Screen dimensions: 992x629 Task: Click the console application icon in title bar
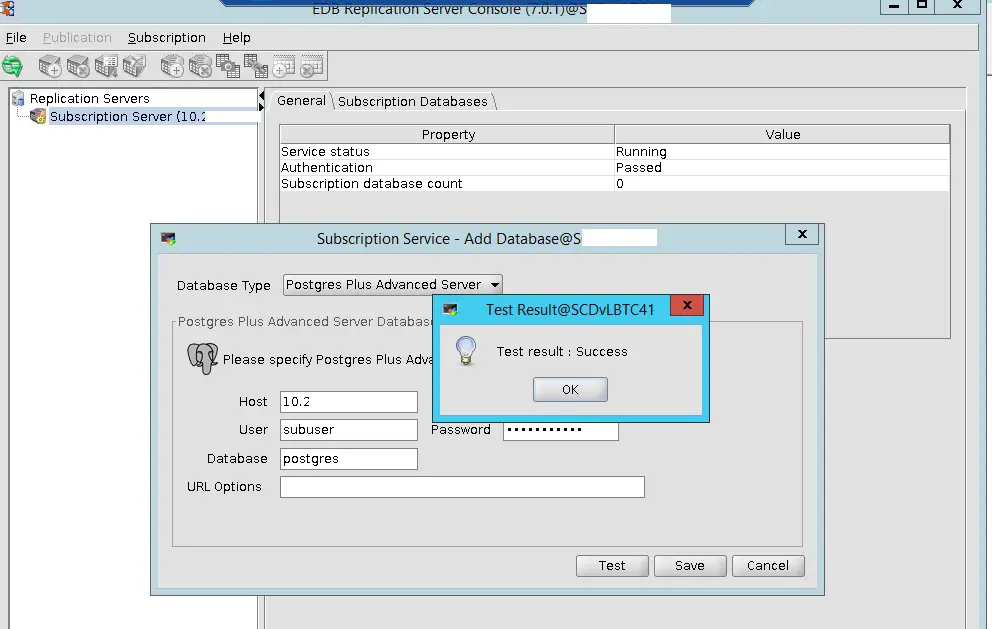[7, 8]
